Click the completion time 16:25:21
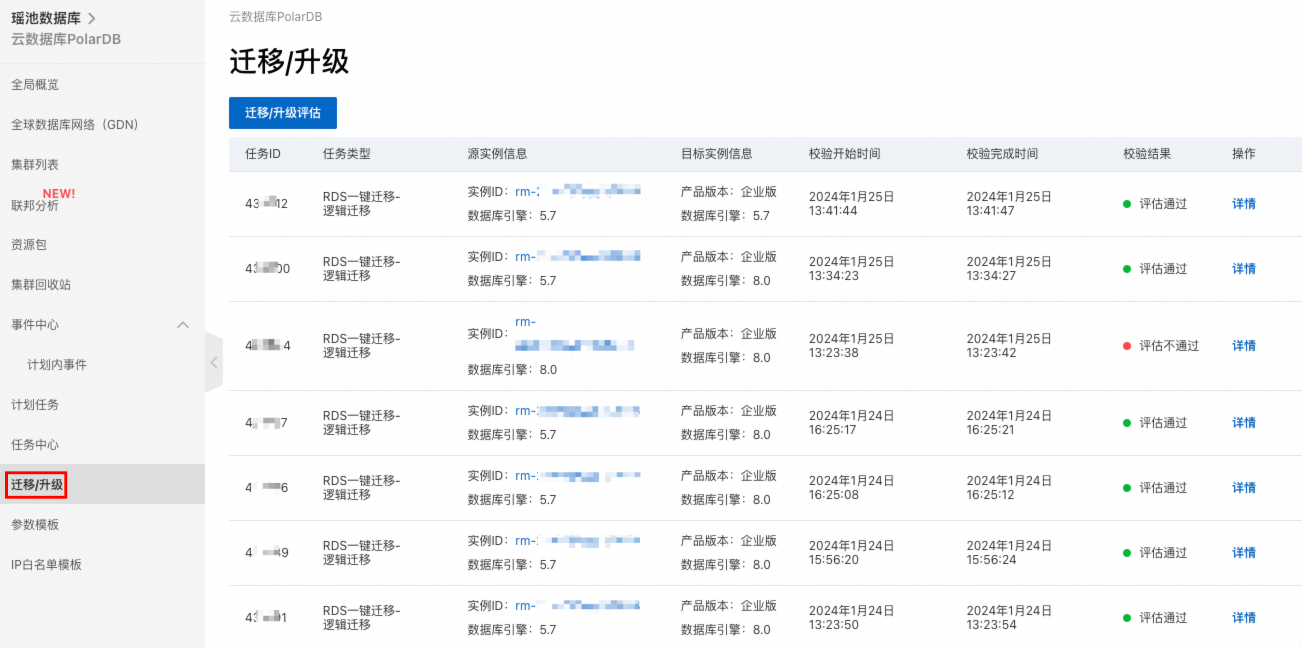The width and height of the screenshot is (1302, 648). (x=991, y=430)
